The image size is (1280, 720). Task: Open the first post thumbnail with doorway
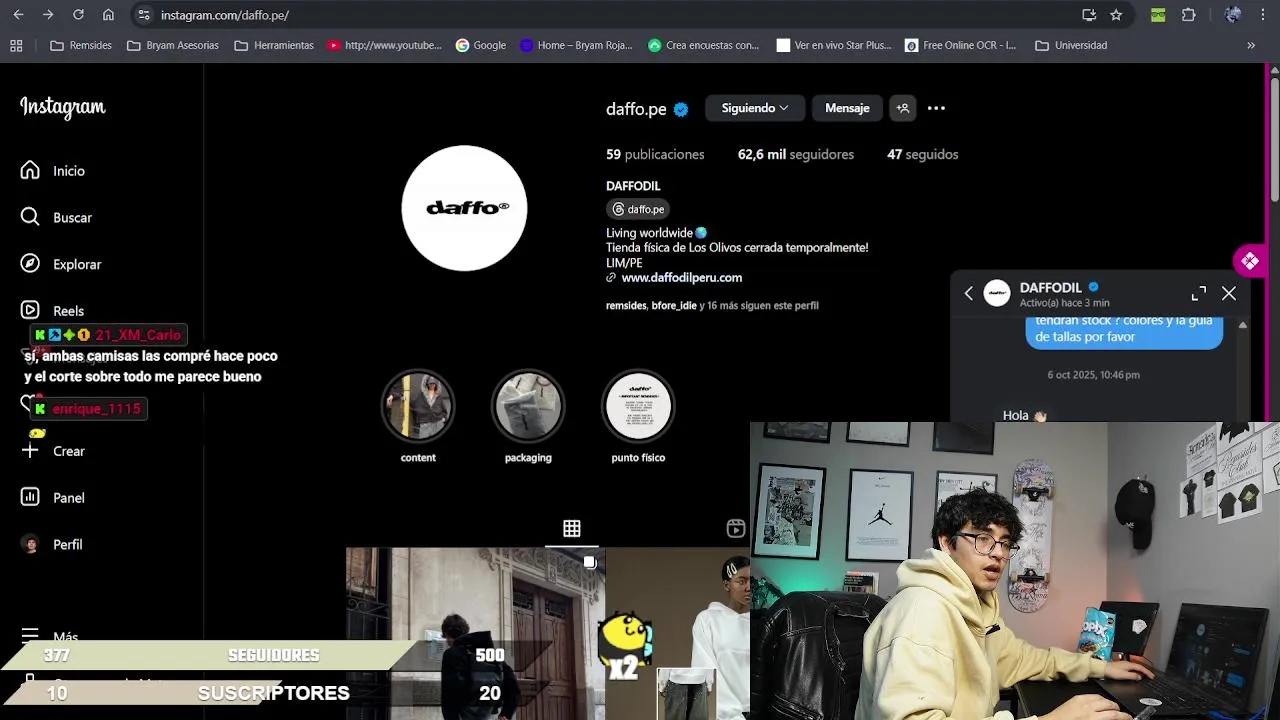(475, 633)
